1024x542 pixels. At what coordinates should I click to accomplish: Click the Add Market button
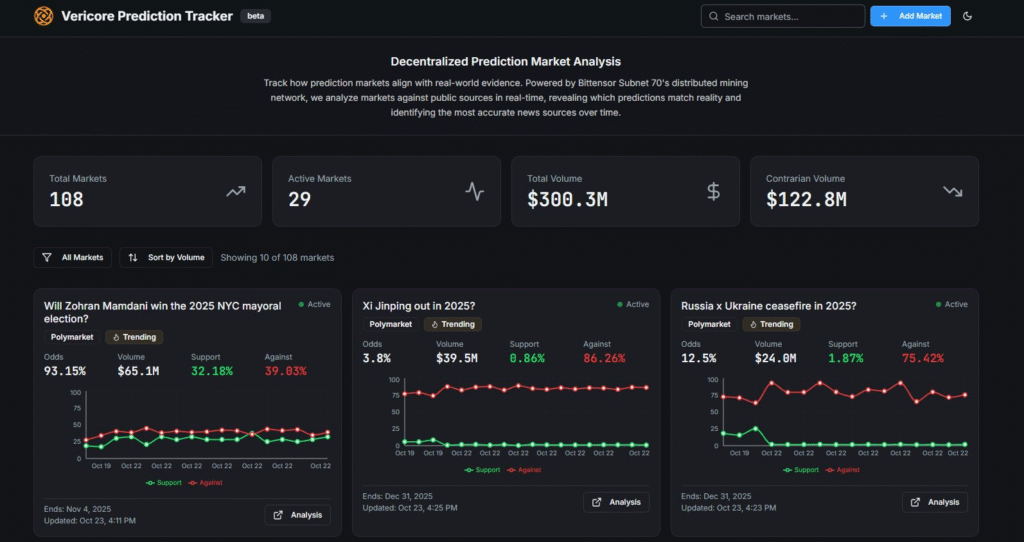pyautogui.click(x=910, y=16)
